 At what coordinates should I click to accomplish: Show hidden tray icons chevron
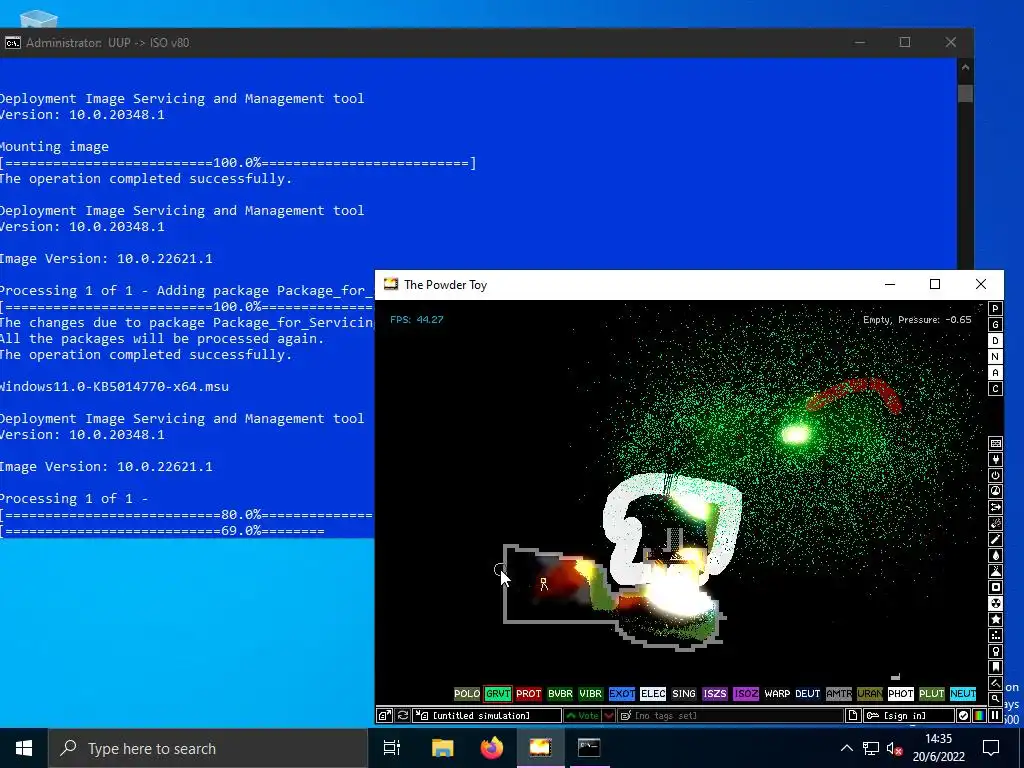tap(846, 748)
